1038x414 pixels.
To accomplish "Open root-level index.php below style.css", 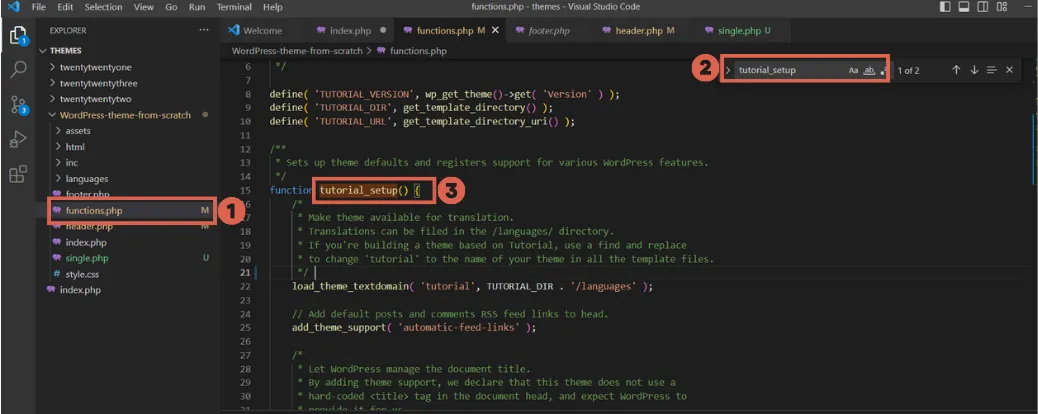I will point(80,290).
